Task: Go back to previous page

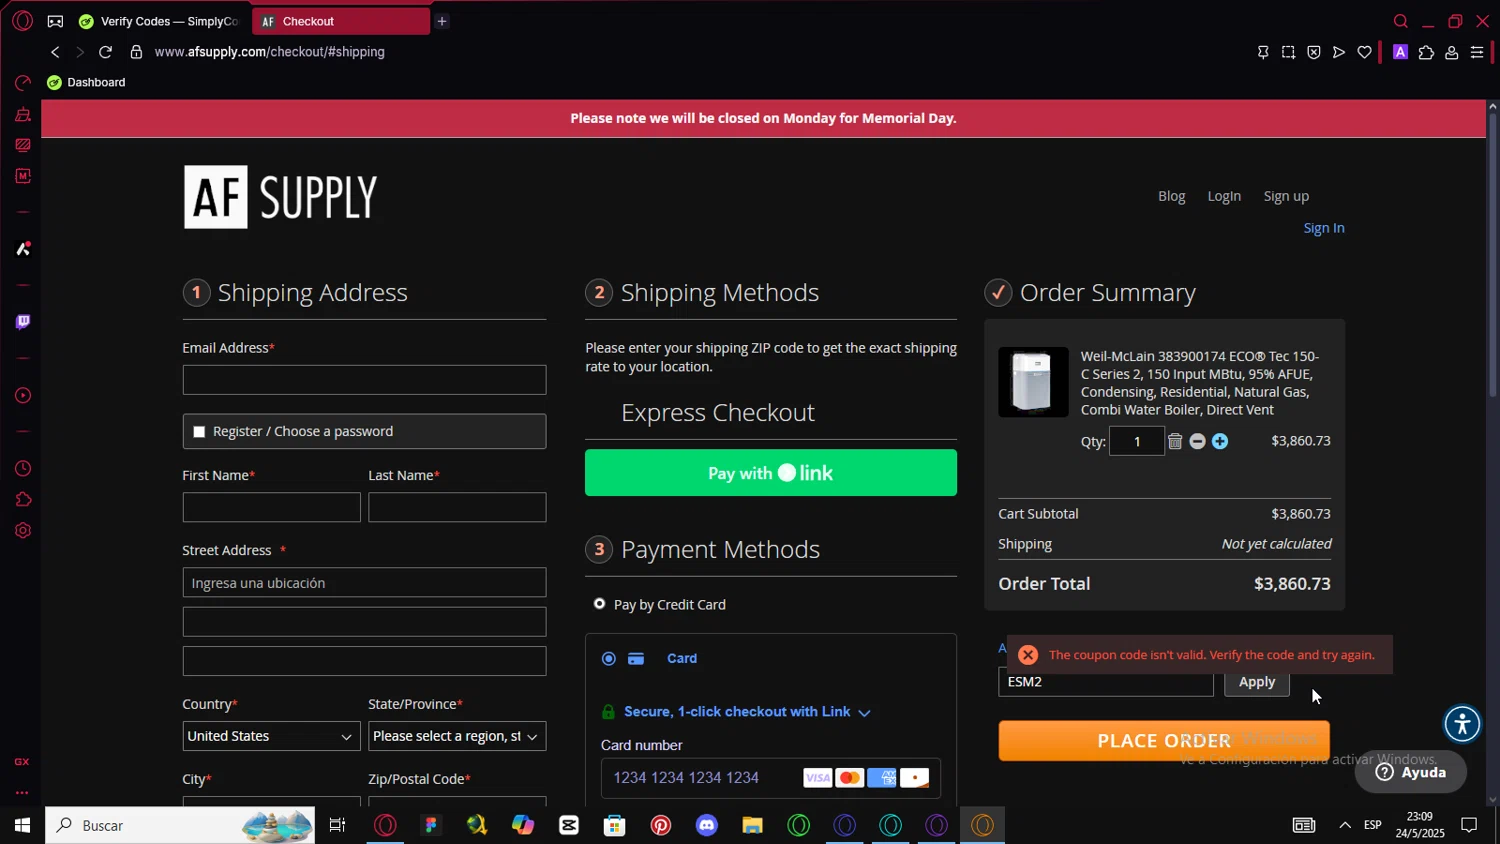Action: [x=55, y=52]
